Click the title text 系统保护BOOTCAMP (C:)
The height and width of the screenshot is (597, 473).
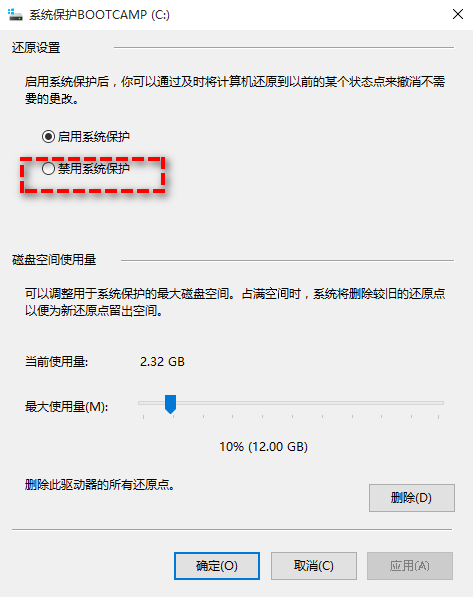click(x=99, y=14)
